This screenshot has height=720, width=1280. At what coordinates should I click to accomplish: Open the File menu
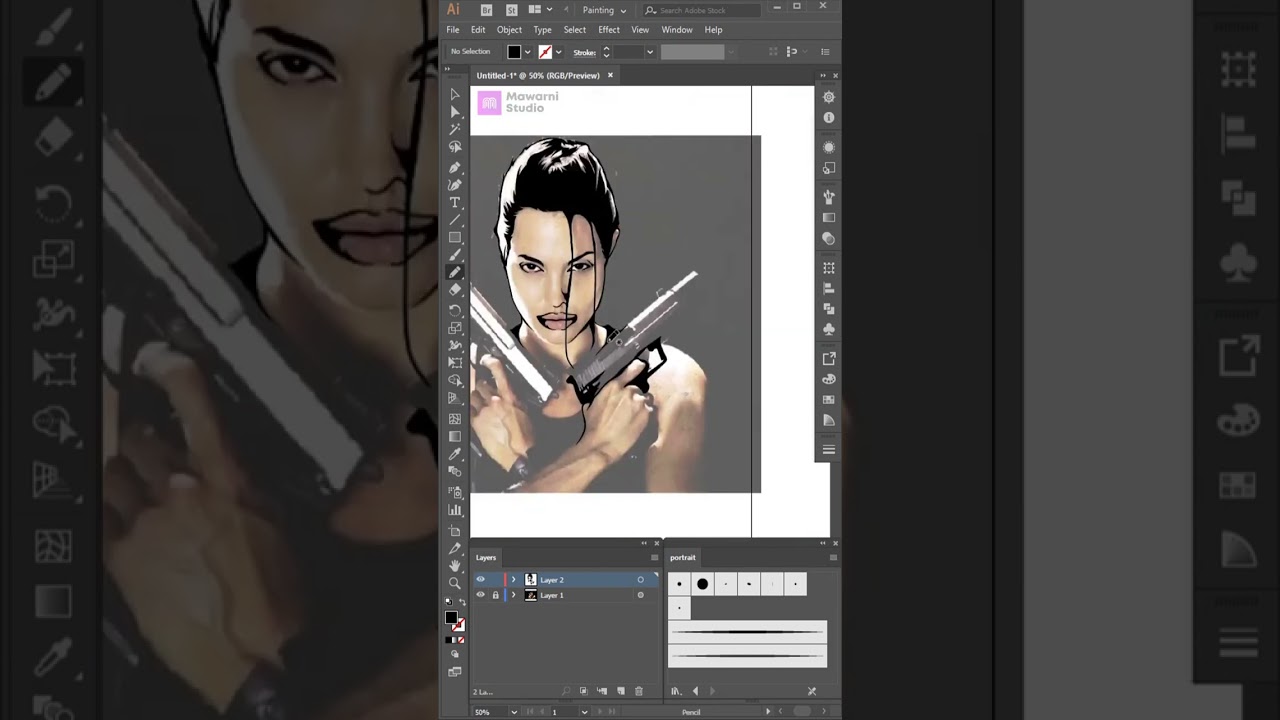point(453,30)
